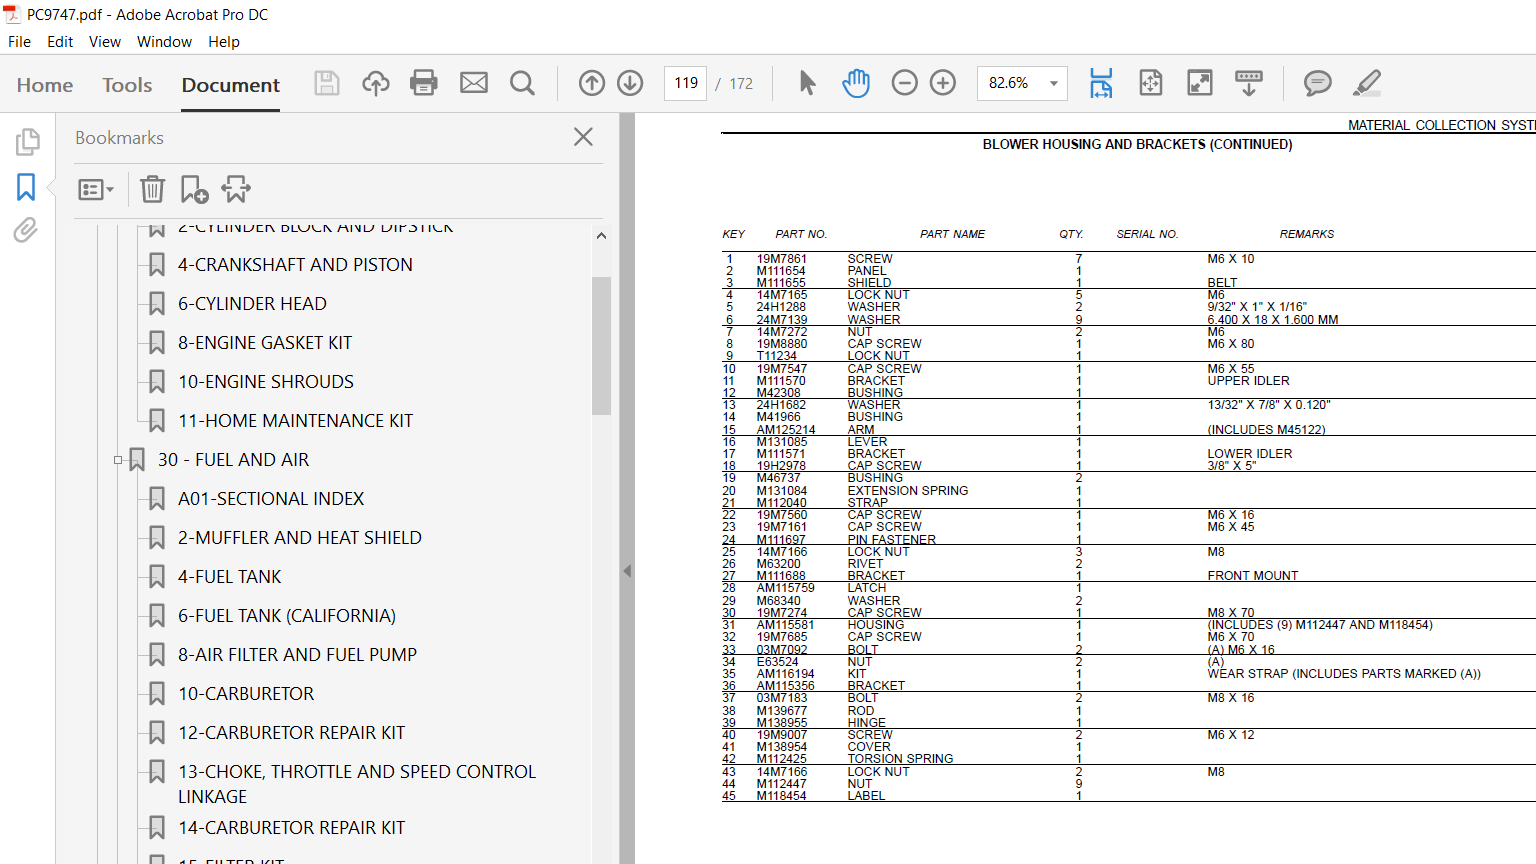Click the PART NO. column header
1536x864 pixels.
point(801,234)
